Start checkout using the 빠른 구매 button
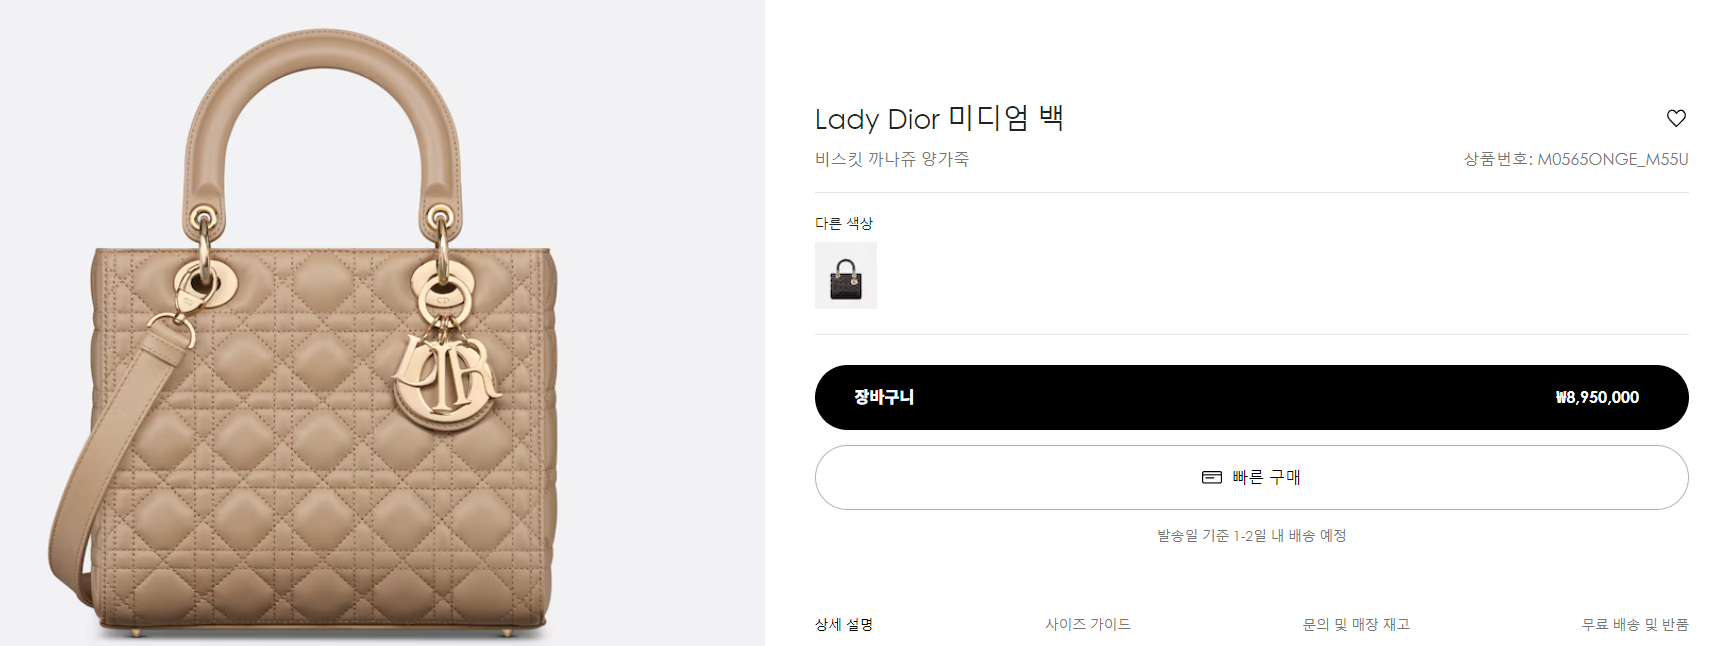1711x646 pixels. pos(1251,477)
